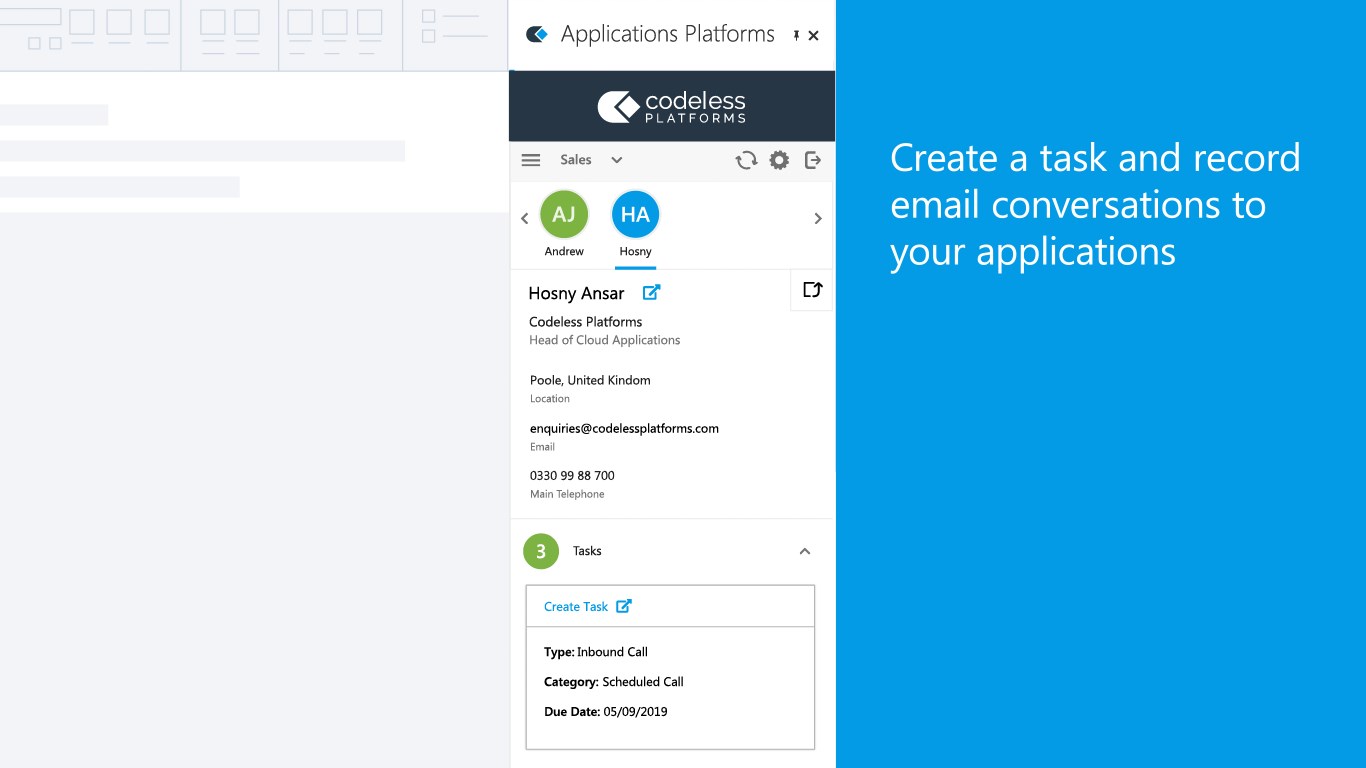Open the settings gear icon

pyautogui.click(x=779, y=160)
